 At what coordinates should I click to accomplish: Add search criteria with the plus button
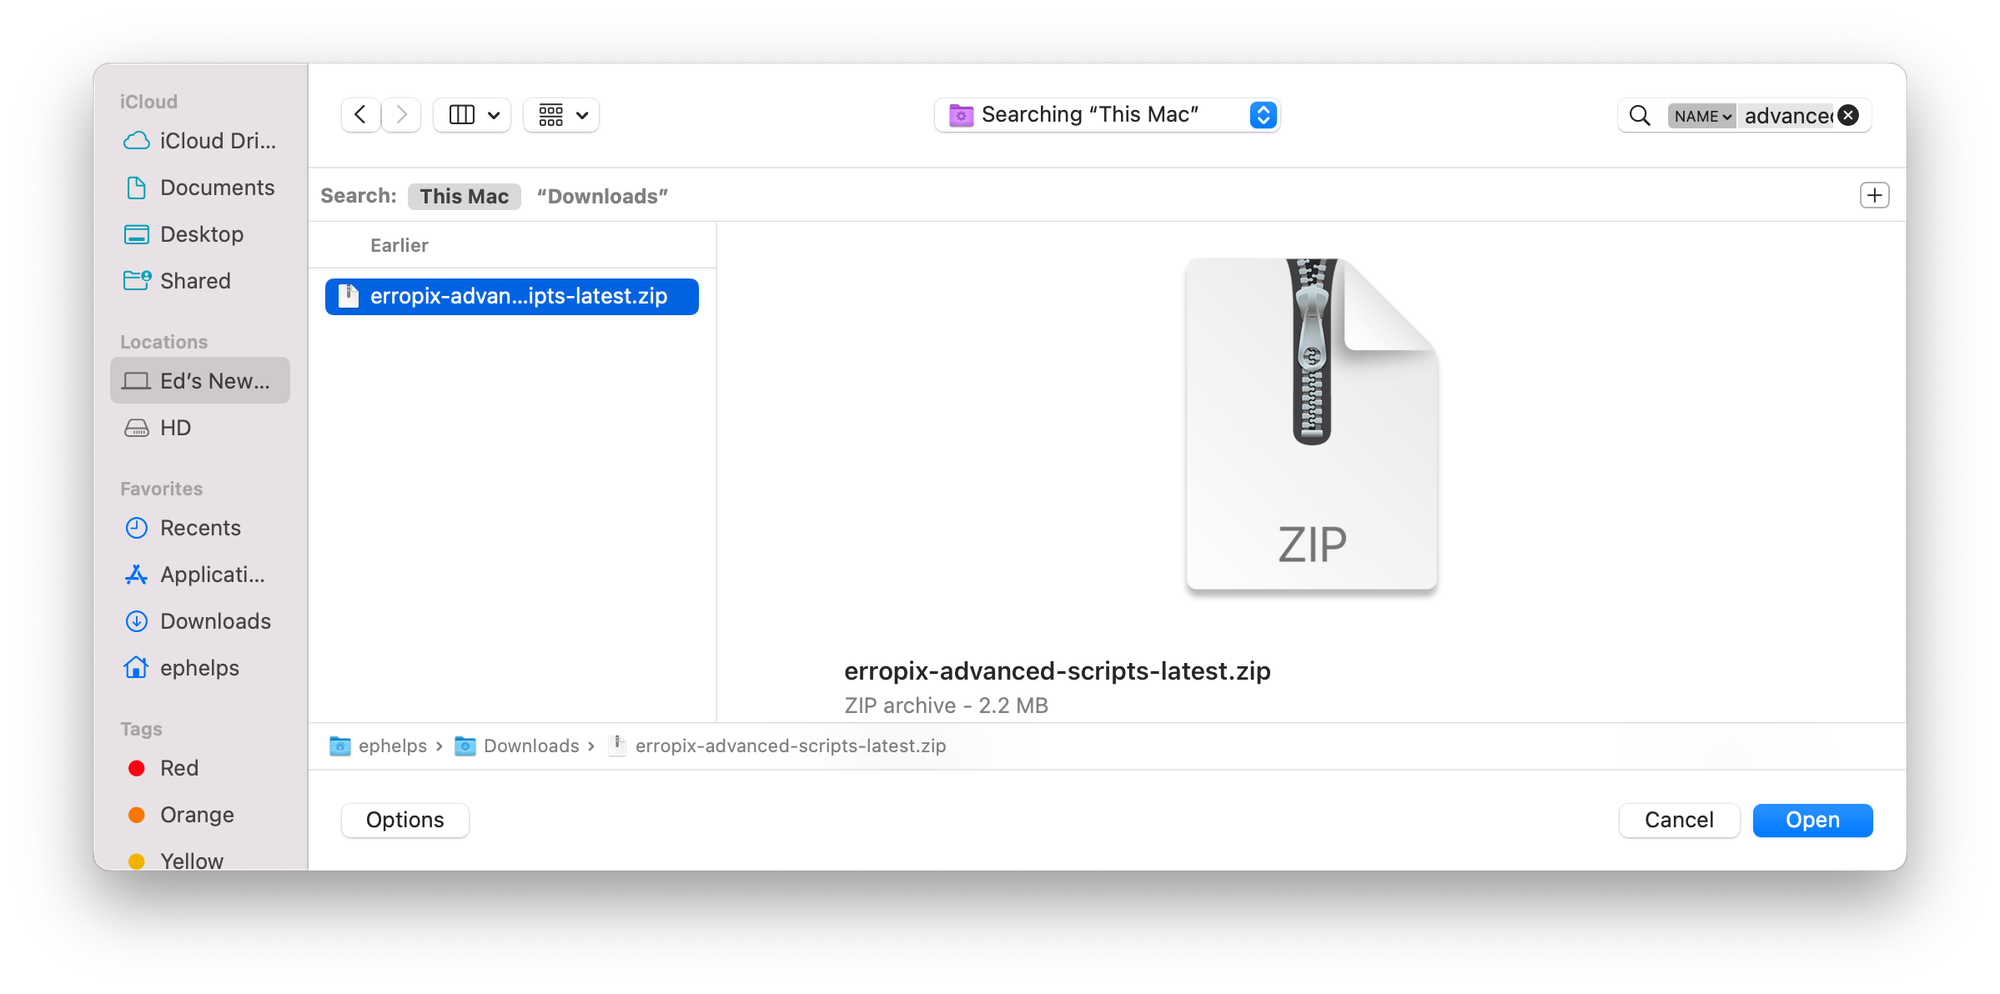click(x=1874, y=195)
